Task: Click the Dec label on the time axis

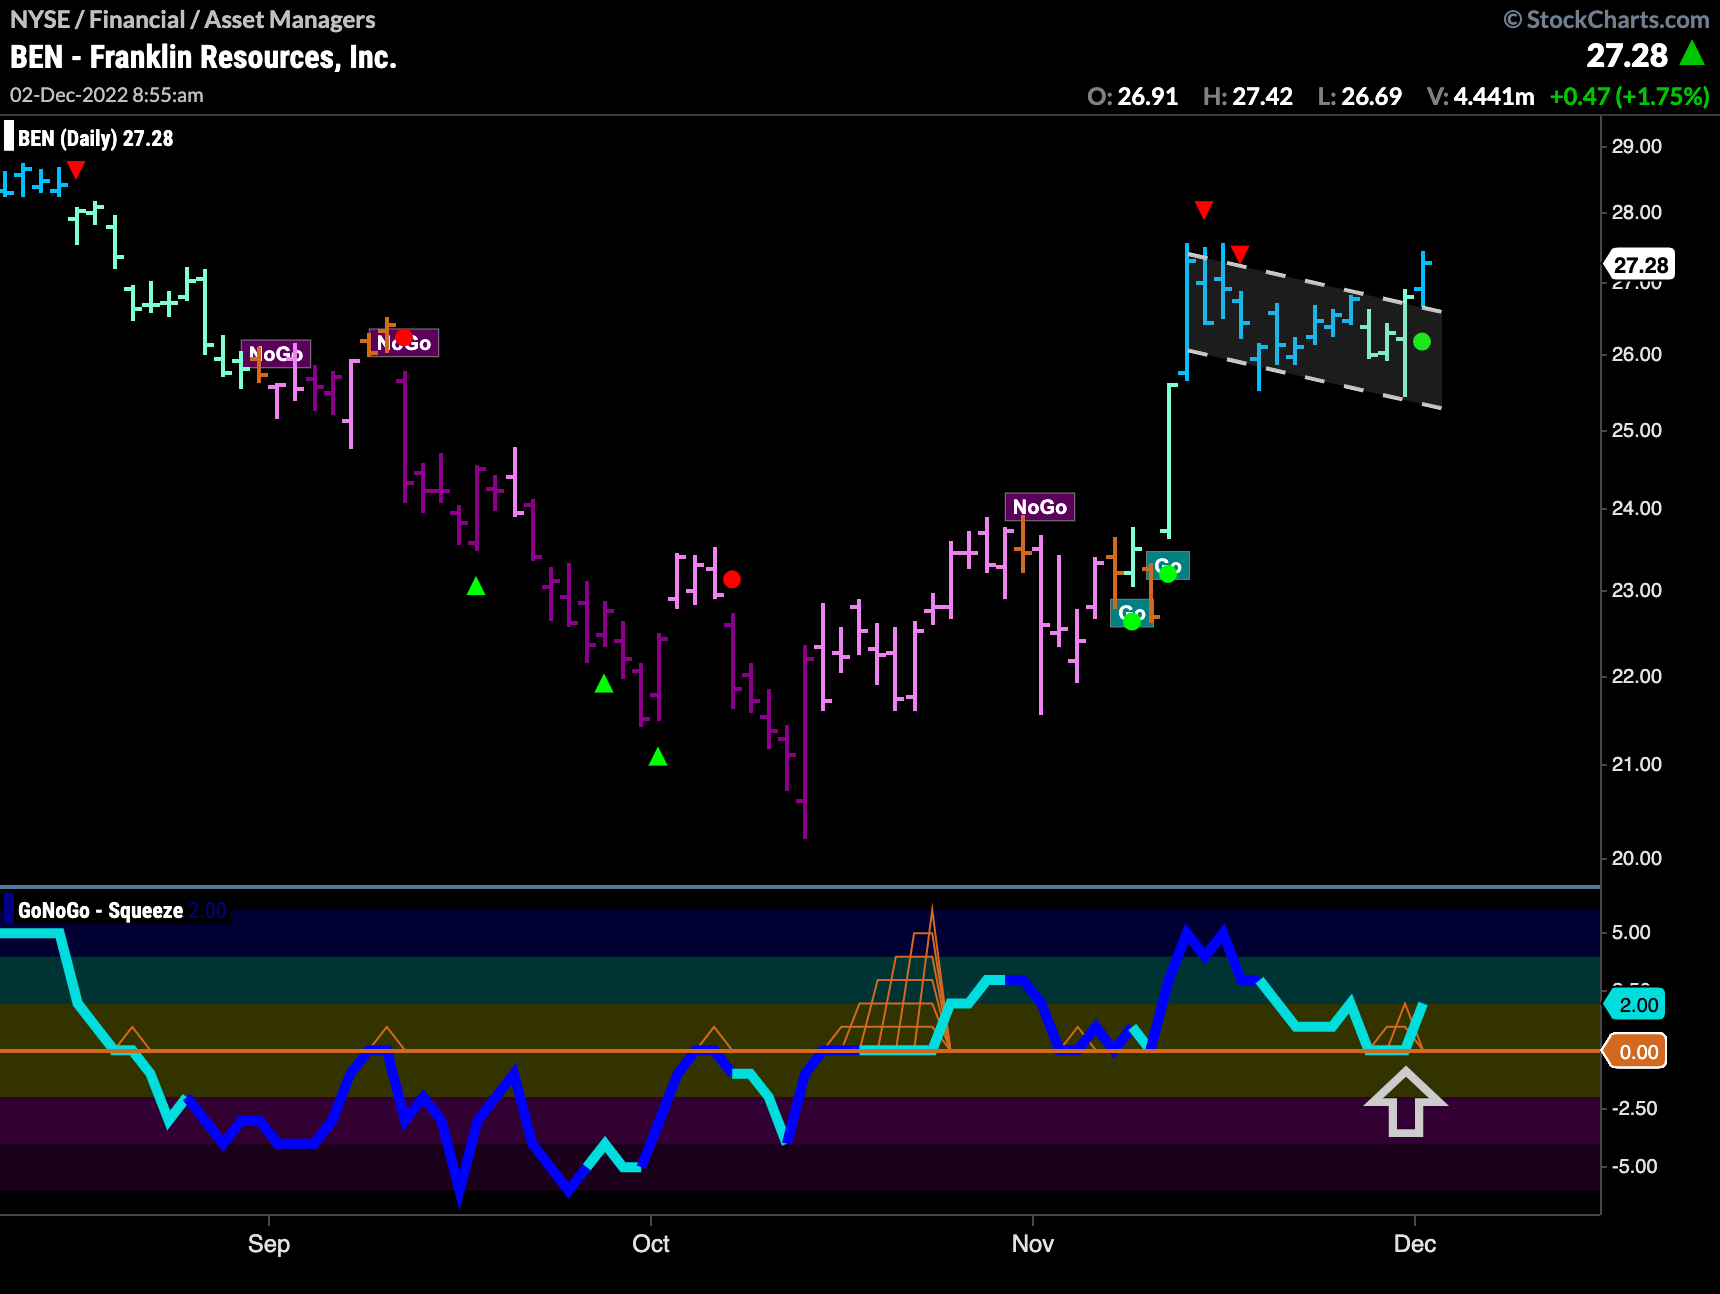Action: tap(1415, 1244)
